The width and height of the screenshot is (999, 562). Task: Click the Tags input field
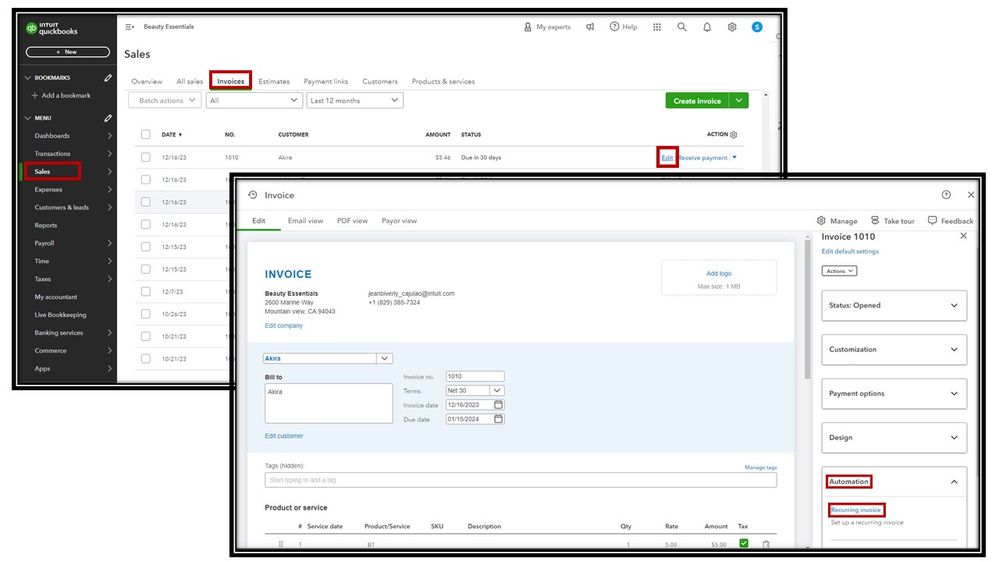coord(521,480)
